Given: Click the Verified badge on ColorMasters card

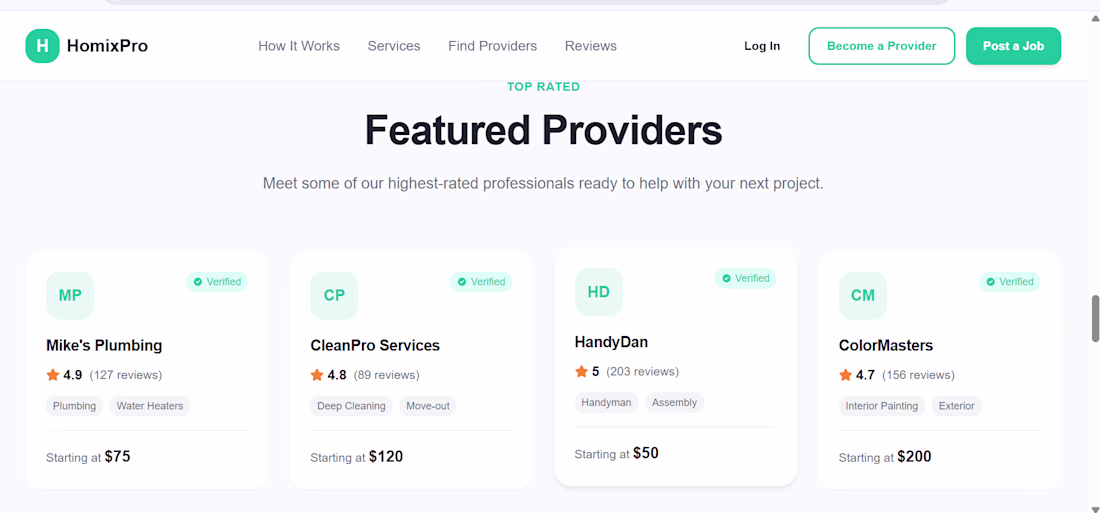Looking at the screenshot, I should (x=1009, y=282).
